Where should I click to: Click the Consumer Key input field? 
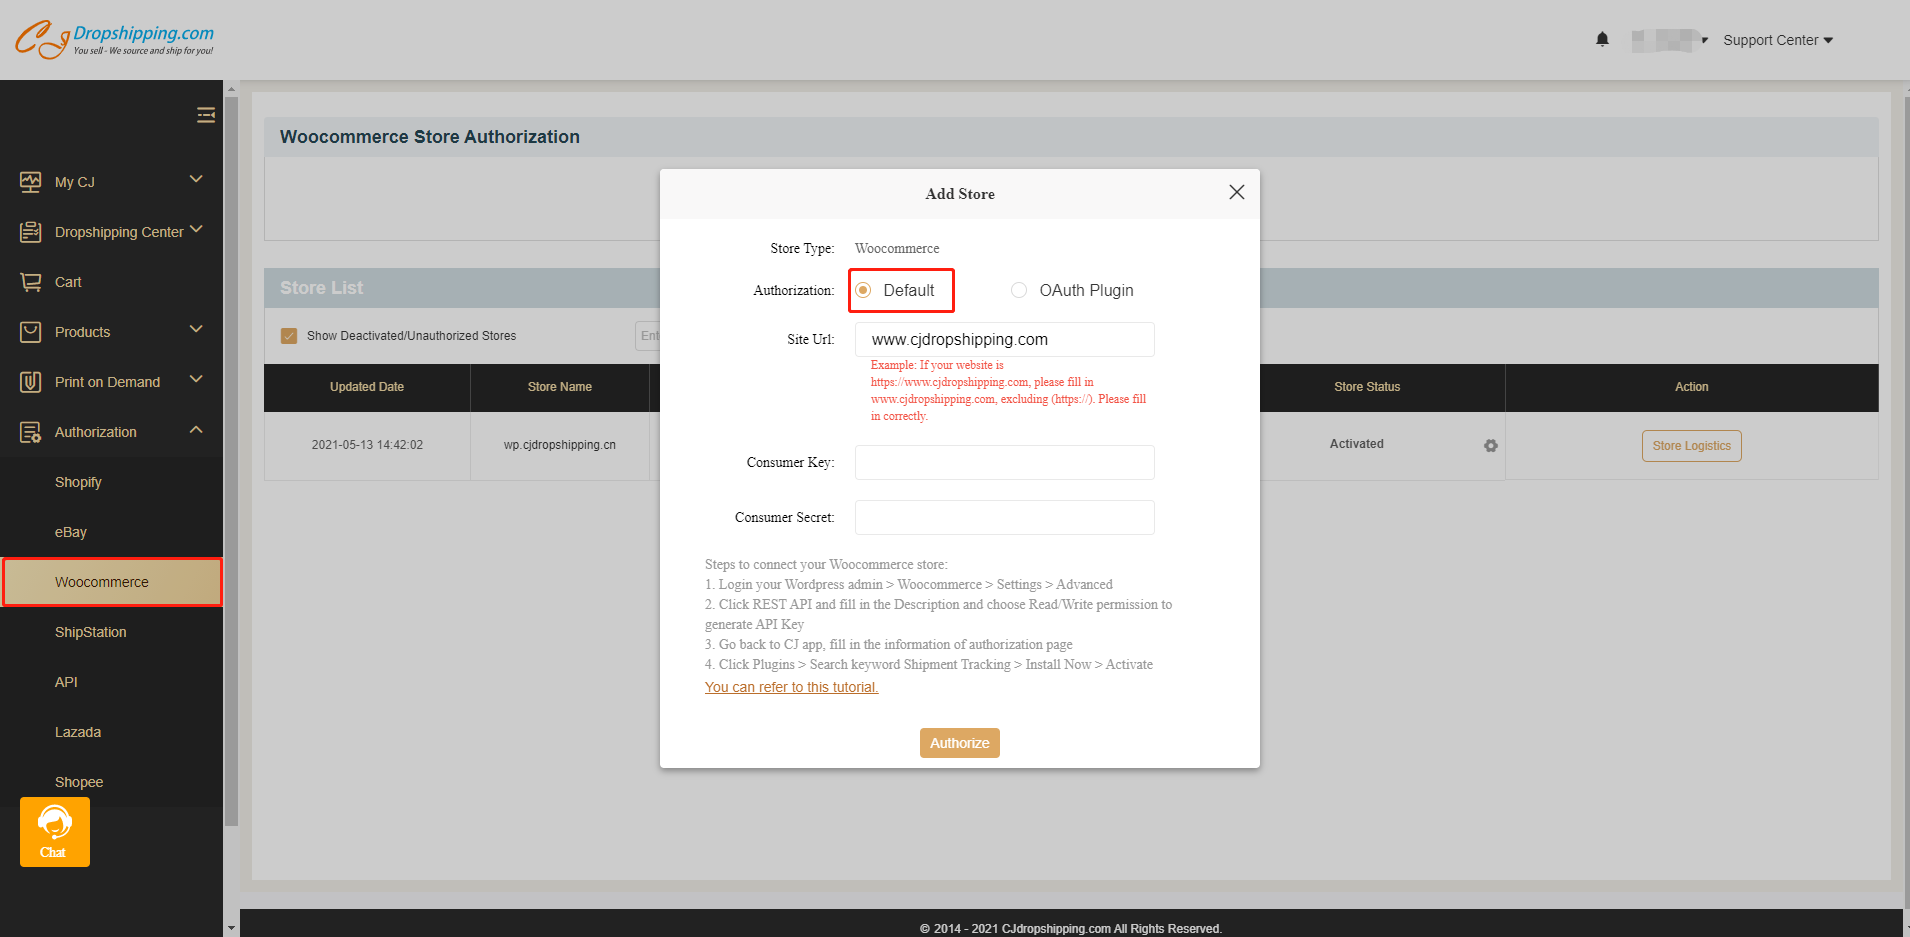(x=1004, y=462)
